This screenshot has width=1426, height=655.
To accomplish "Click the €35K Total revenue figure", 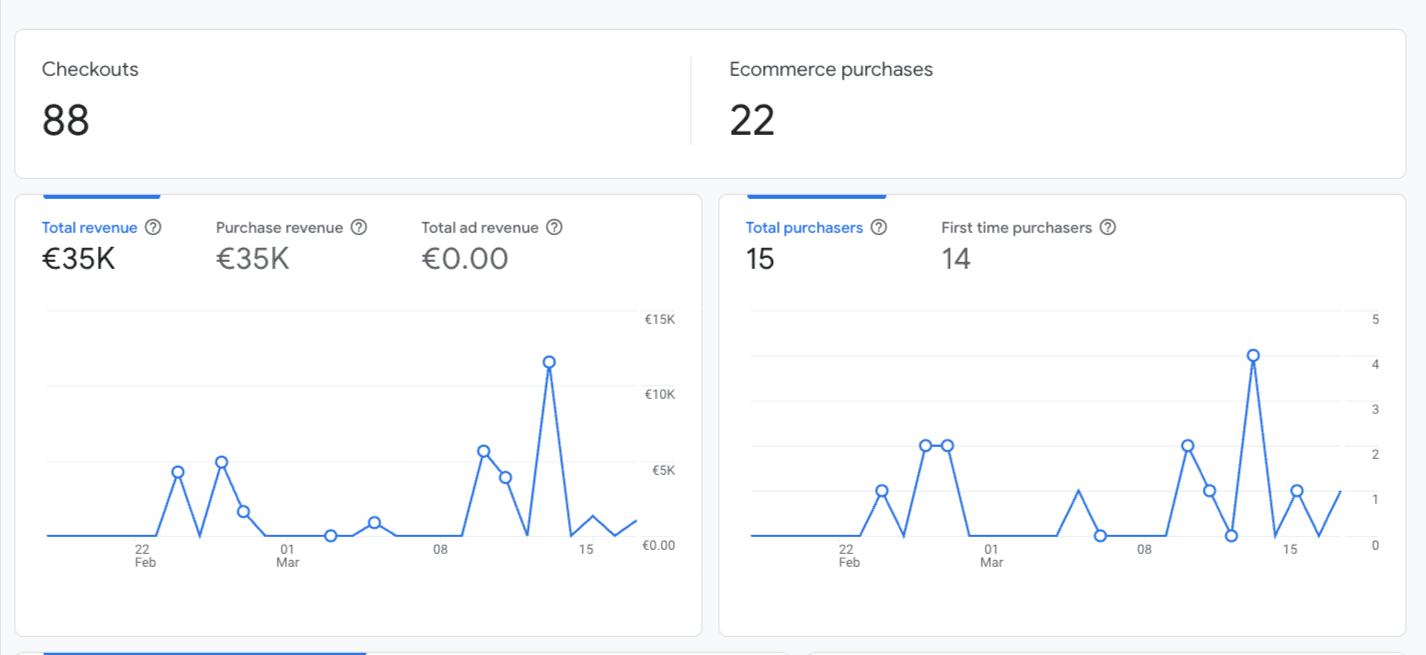I will pos(79,259).
